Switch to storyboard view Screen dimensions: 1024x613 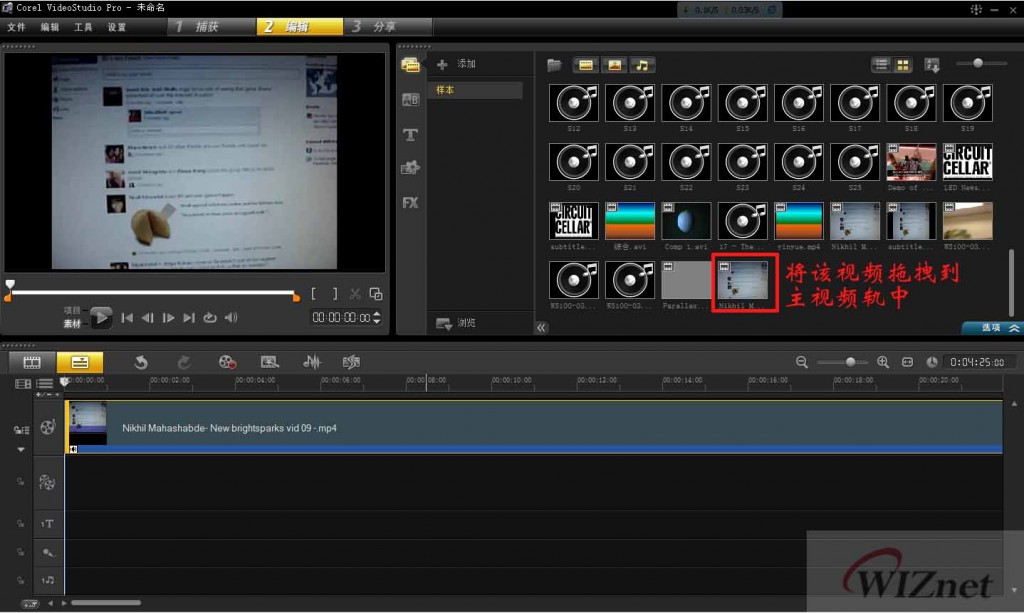(x=32, y=362)
